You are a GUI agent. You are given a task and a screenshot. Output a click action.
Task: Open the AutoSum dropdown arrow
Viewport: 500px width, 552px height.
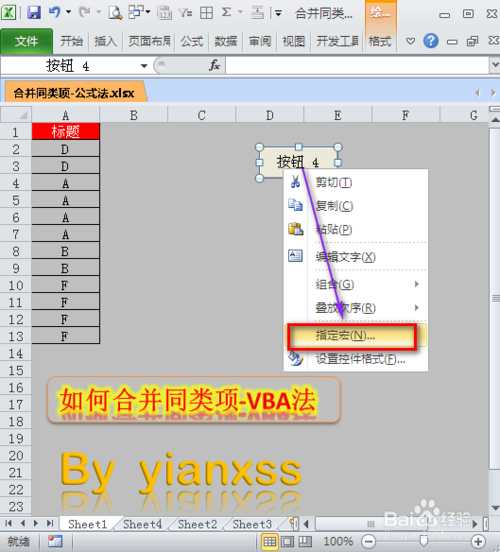pyautogui.click(x=240, y=12)
